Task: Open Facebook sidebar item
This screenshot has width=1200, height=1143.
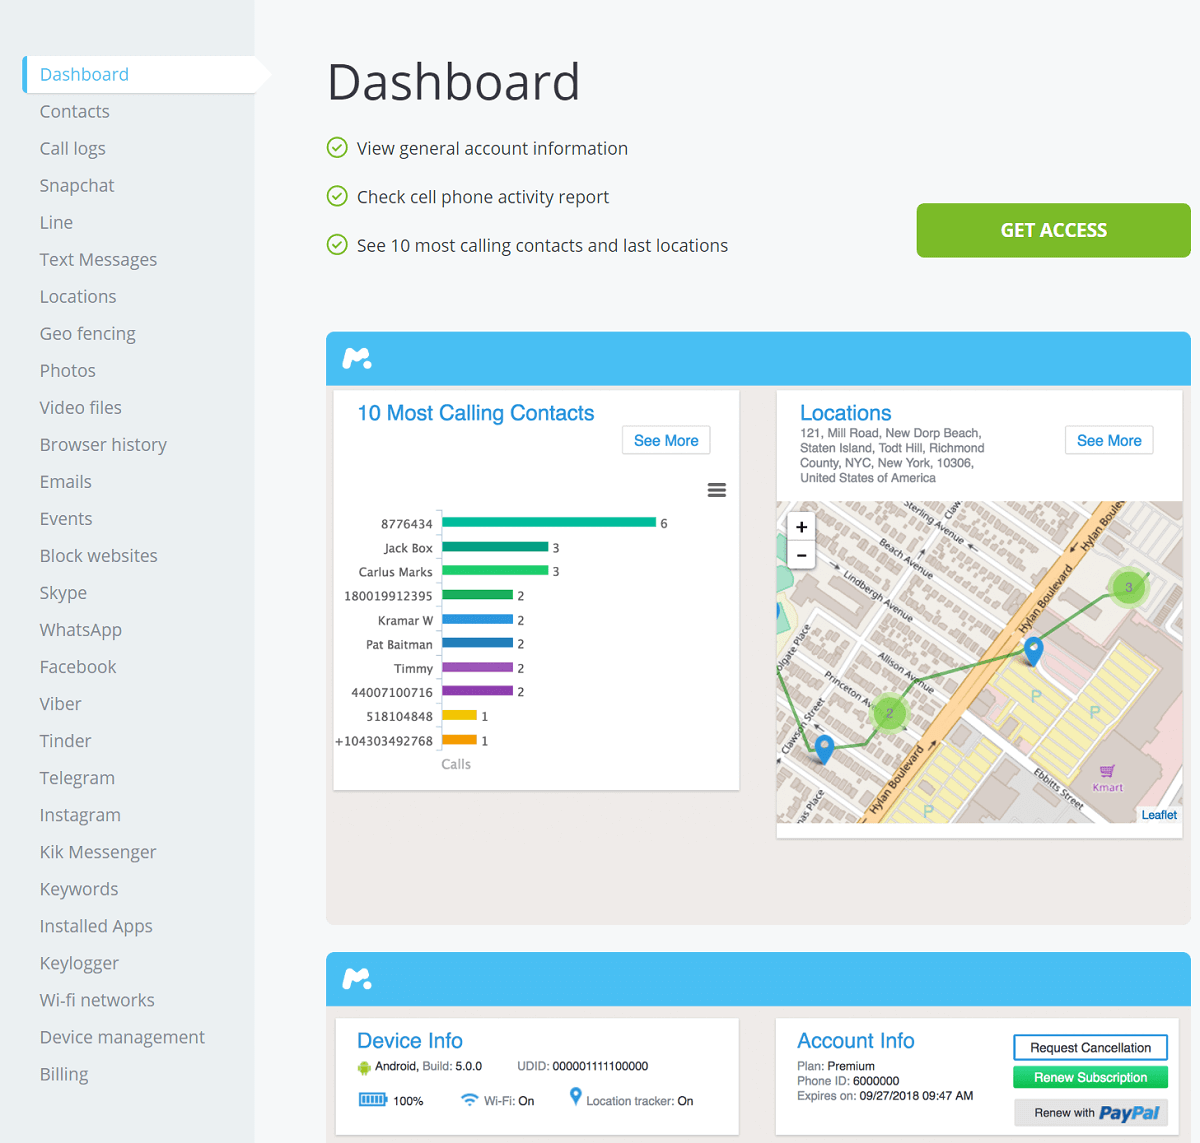Action: pos(78,666)
